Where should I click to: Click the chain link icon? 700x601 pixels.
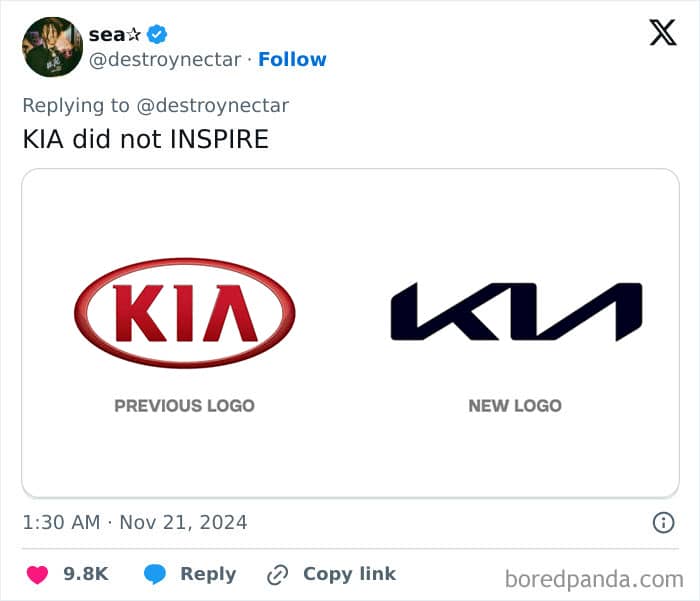click(277, 575)
